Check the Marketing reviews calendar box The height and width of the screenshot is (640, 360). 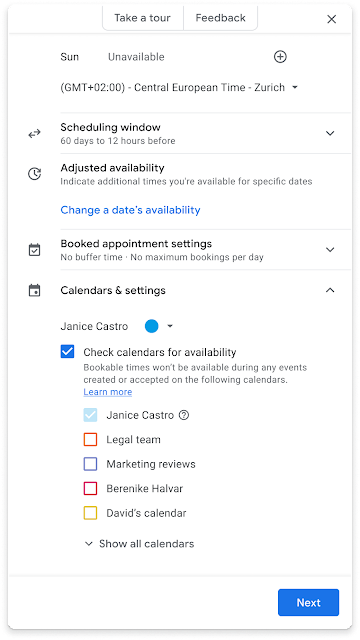[90, 464]
